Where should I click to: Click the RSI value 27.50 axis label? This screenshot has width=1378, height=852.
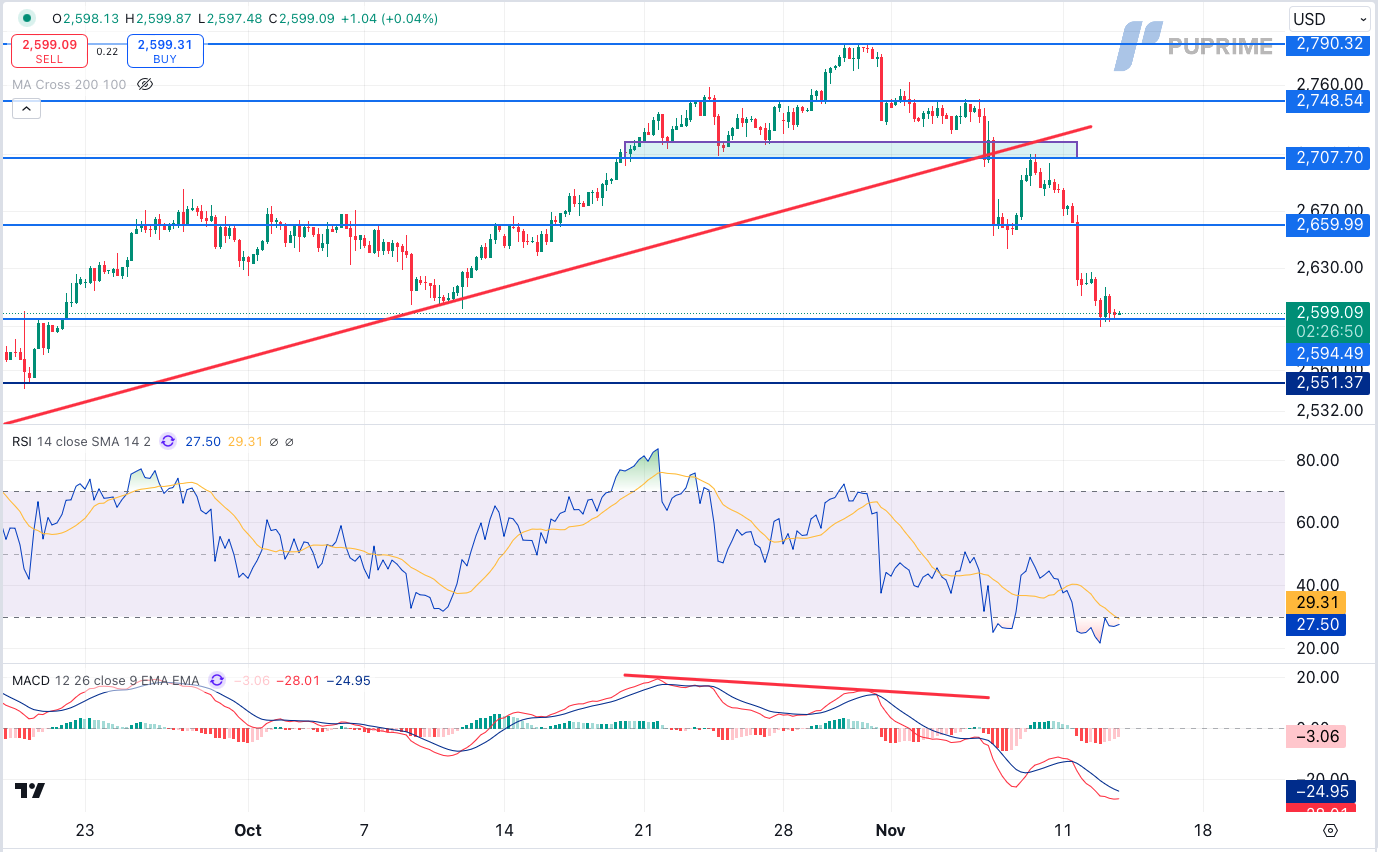tap(1317, 624)
